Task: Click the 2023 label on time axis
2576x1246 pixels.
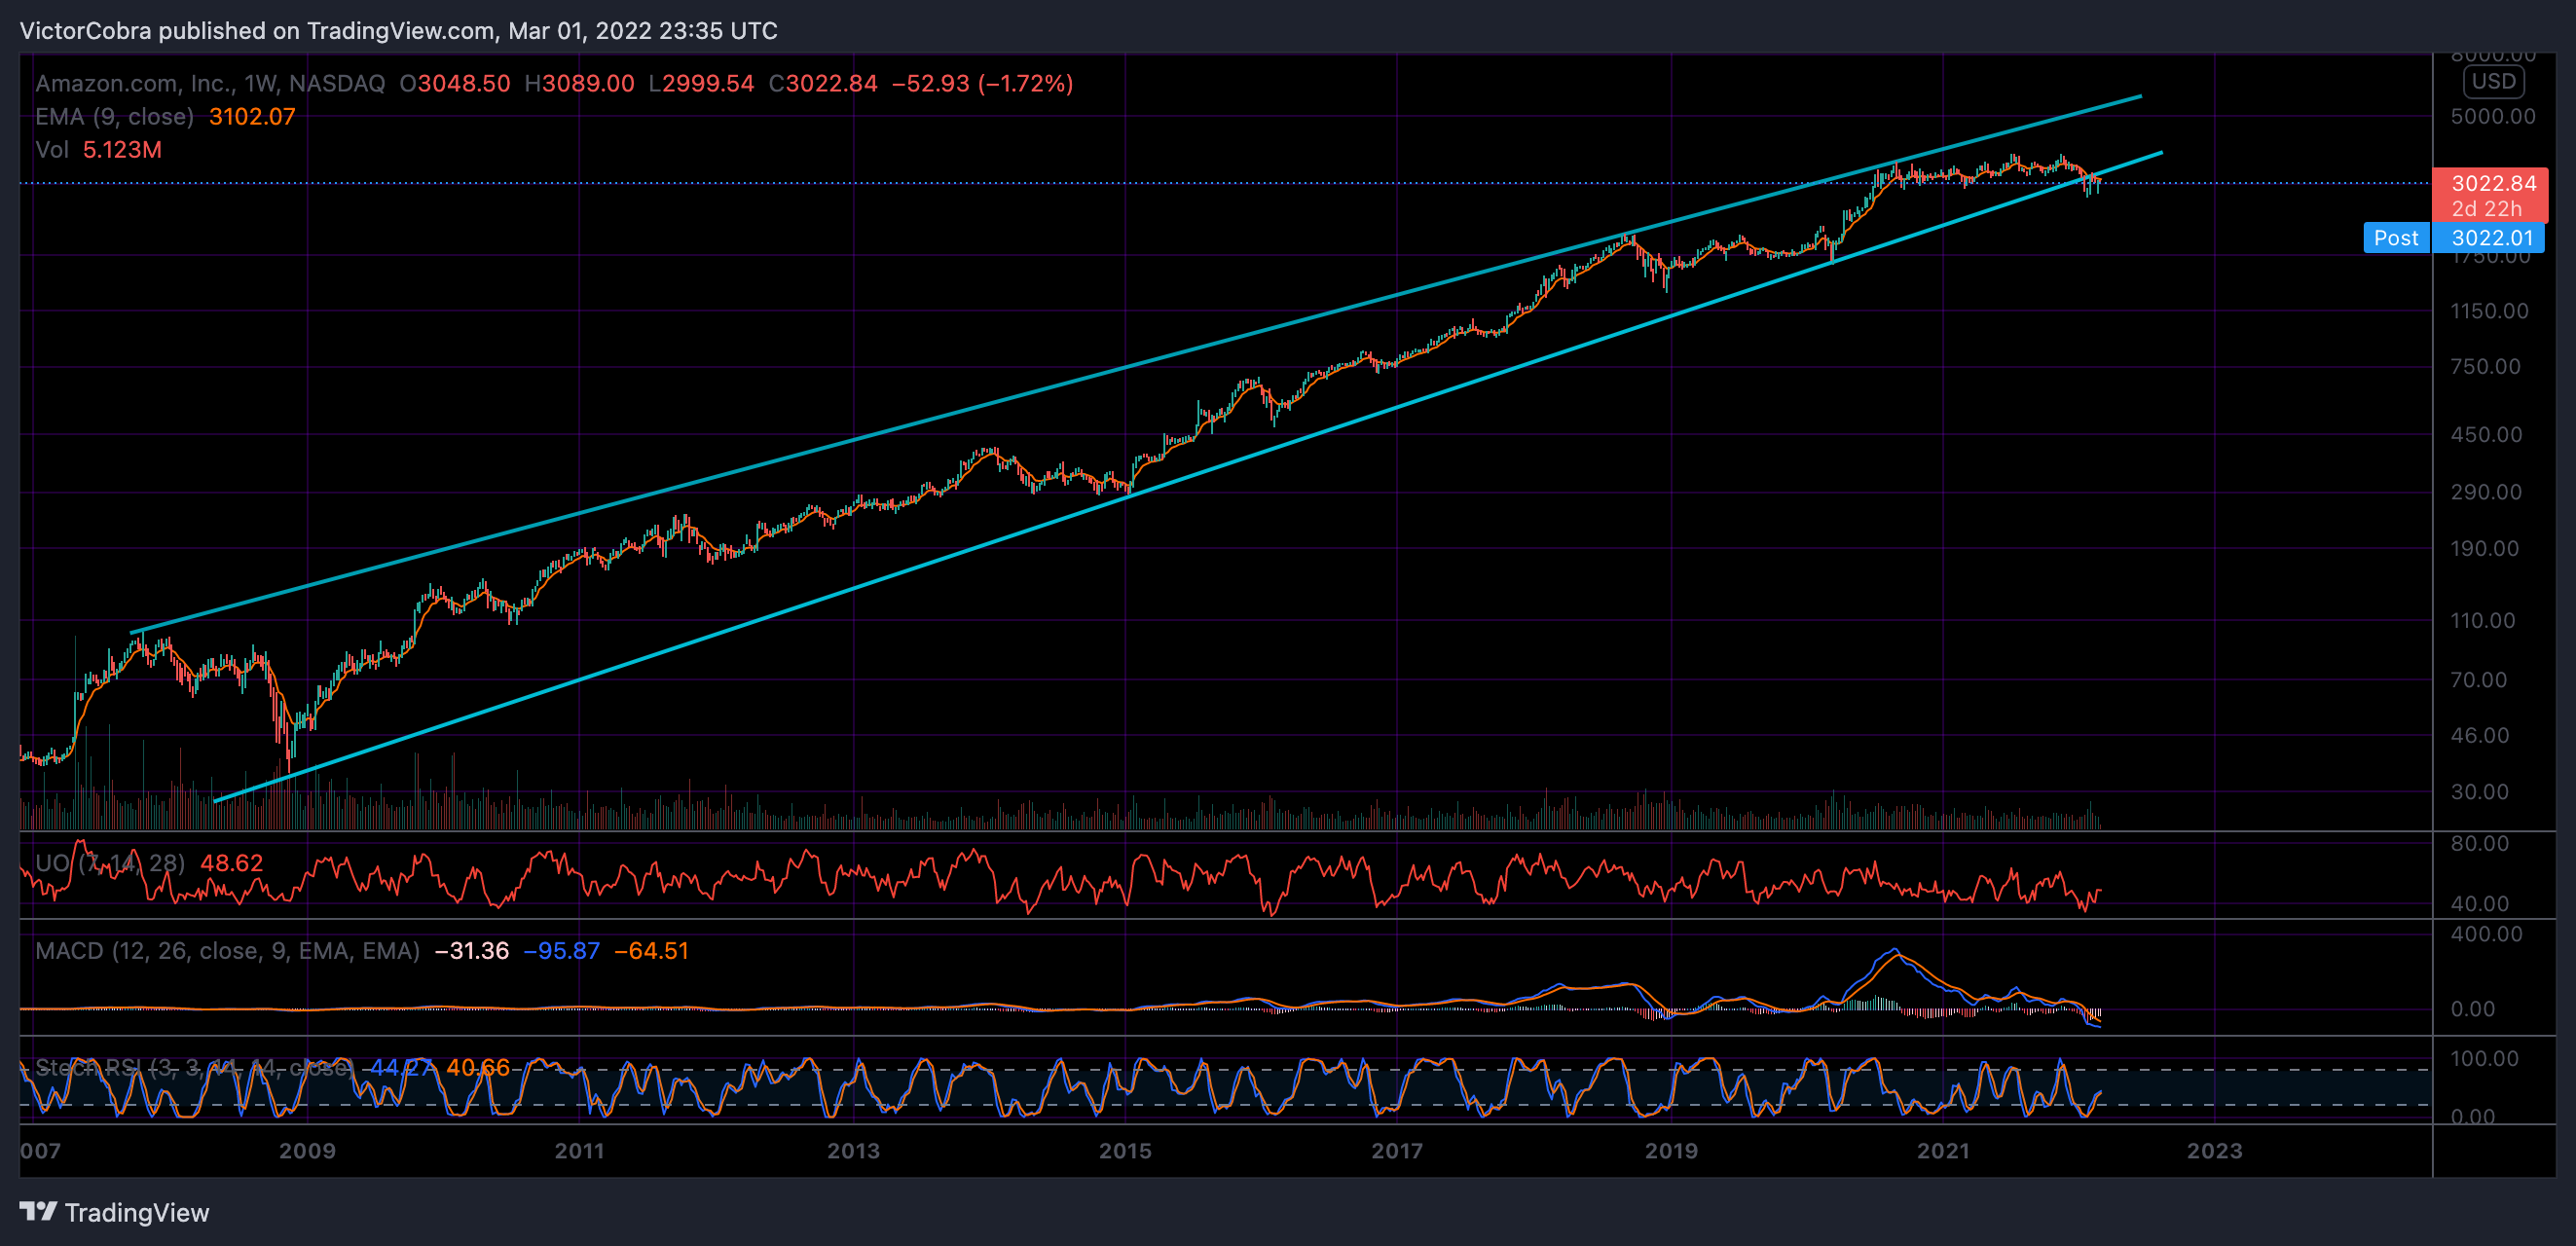Action: pyautogui.click(x=2215, y=1150)
